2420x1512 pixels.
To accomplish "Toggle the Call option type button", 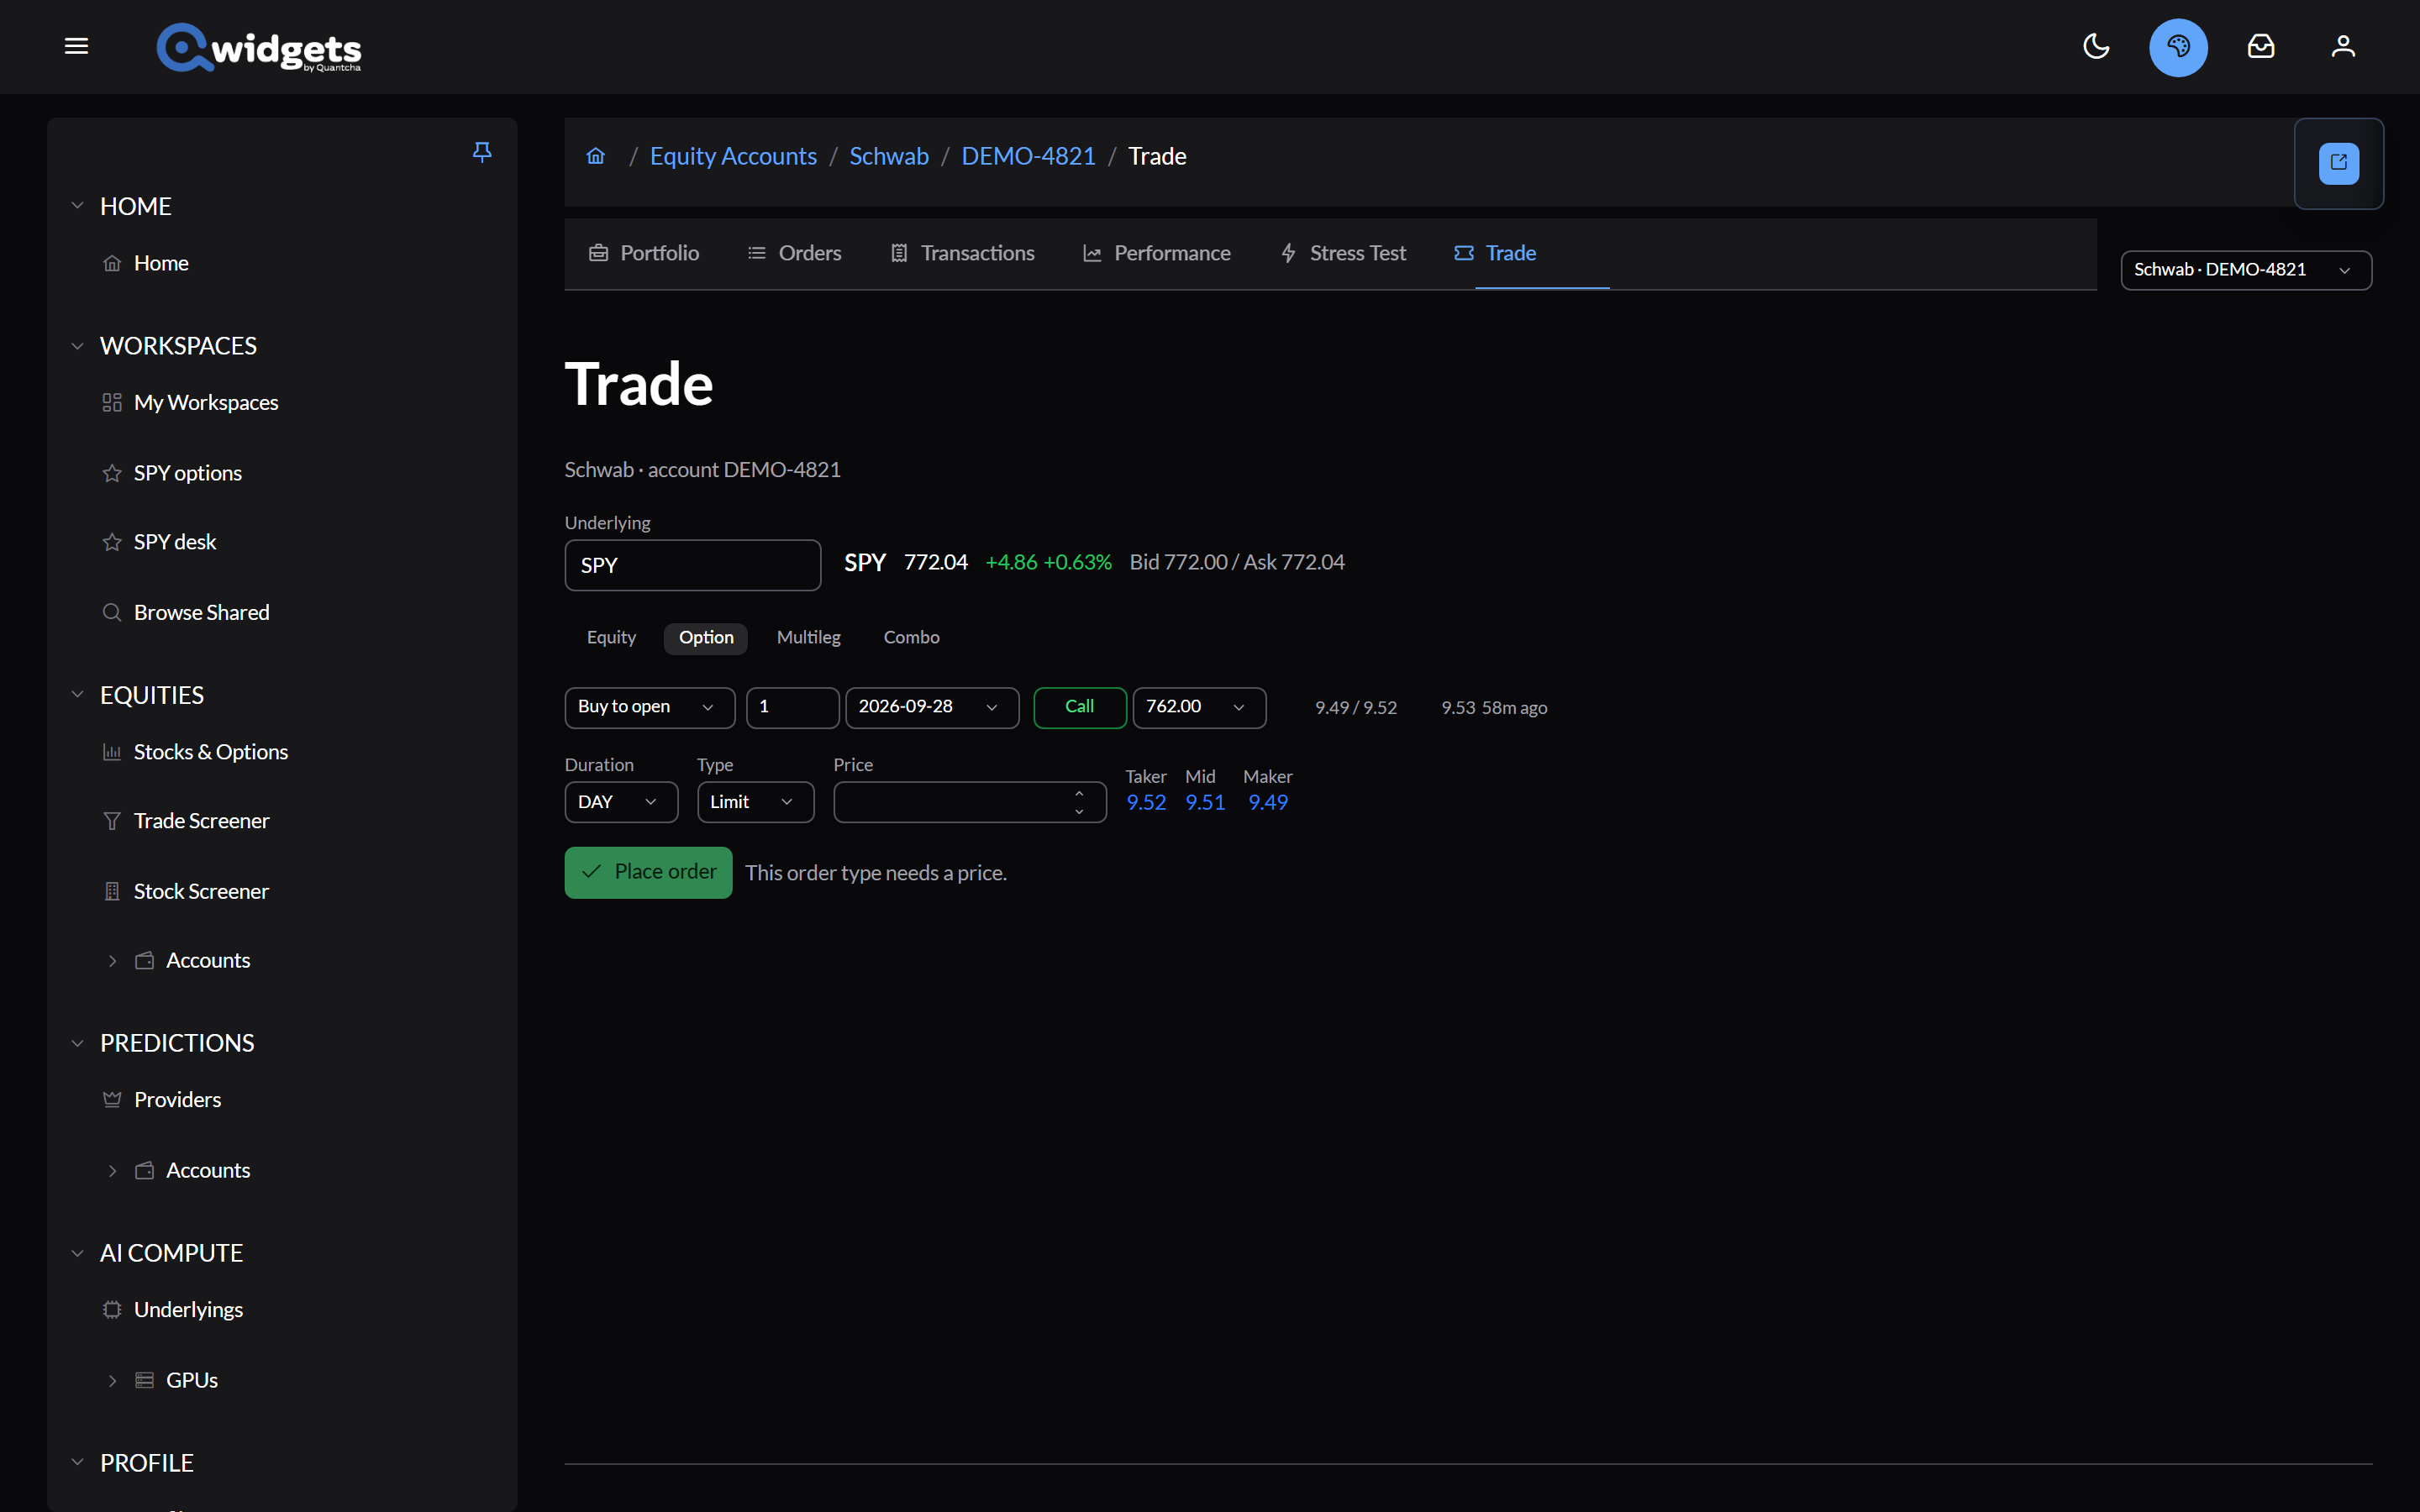I will (1080, 707).
